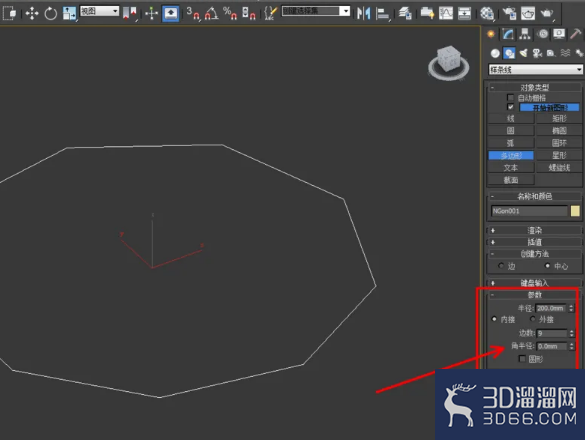585x440 pixels.
Task: Uncheck the start new shape checkbox
Action: [x=510, y=107]
